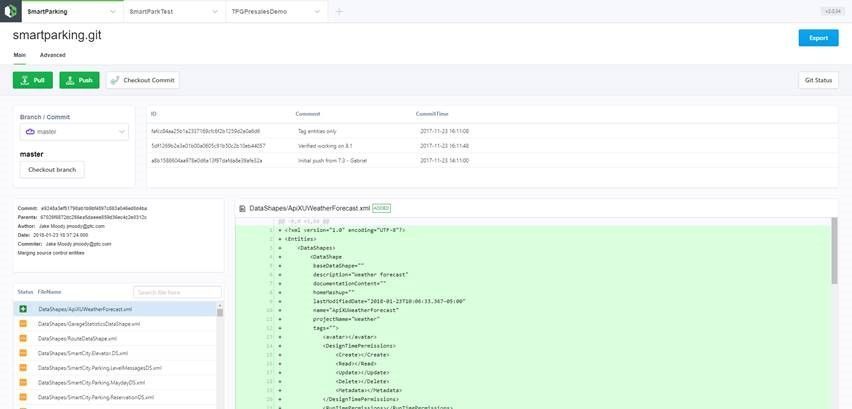Viewport: 852px width, 409px height.
Task: Select the 'Verified working on 8.1' commit
Action: pos(492,146)
